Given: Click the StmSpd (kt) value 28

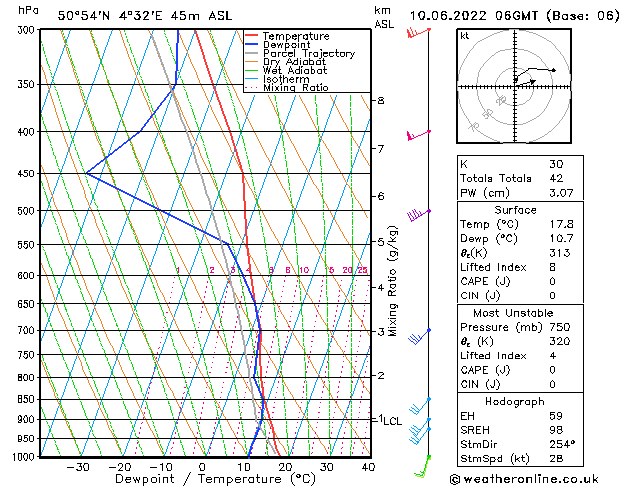Looking at the screenshot, I should click(x=556, y=458).
